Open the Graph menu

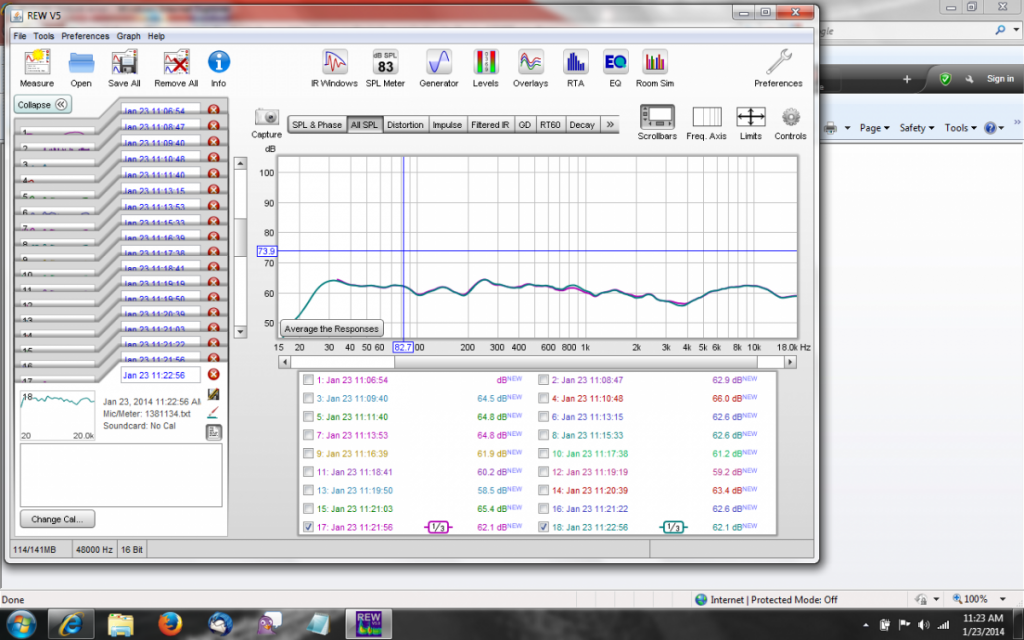(x=129, y=36)
